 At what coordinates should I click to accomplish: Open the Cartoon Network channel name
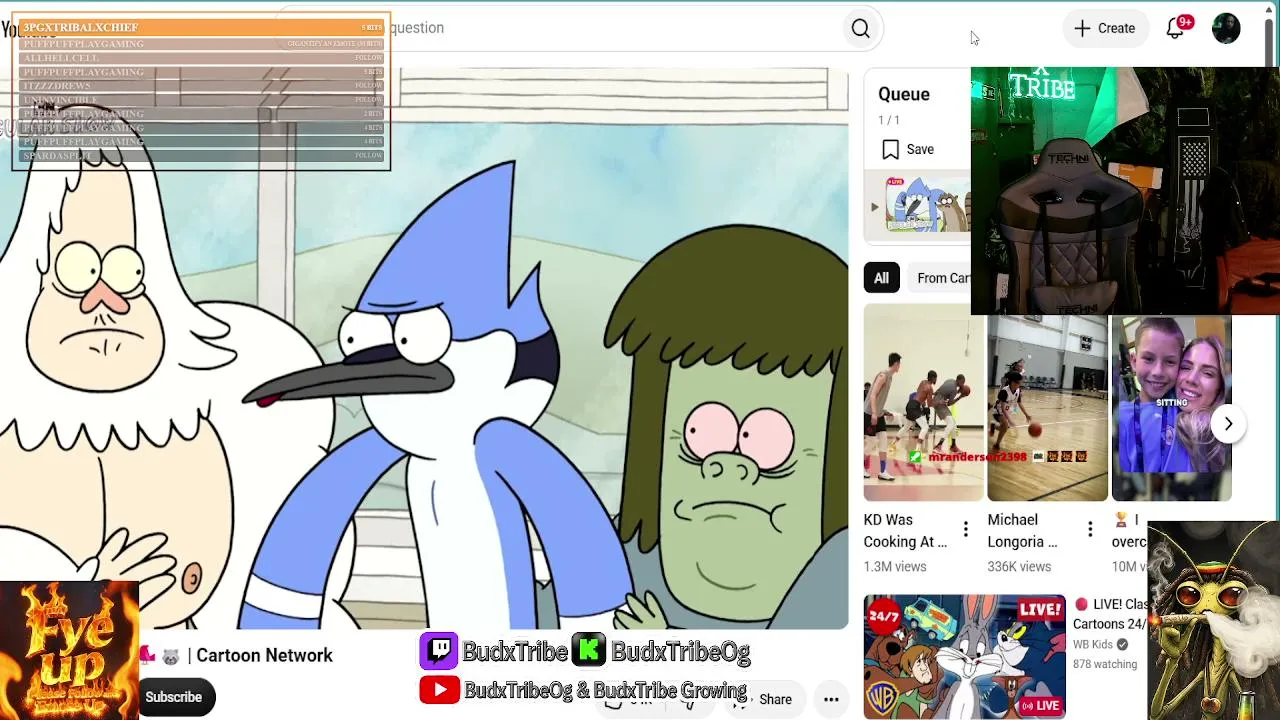coord(264,655)
